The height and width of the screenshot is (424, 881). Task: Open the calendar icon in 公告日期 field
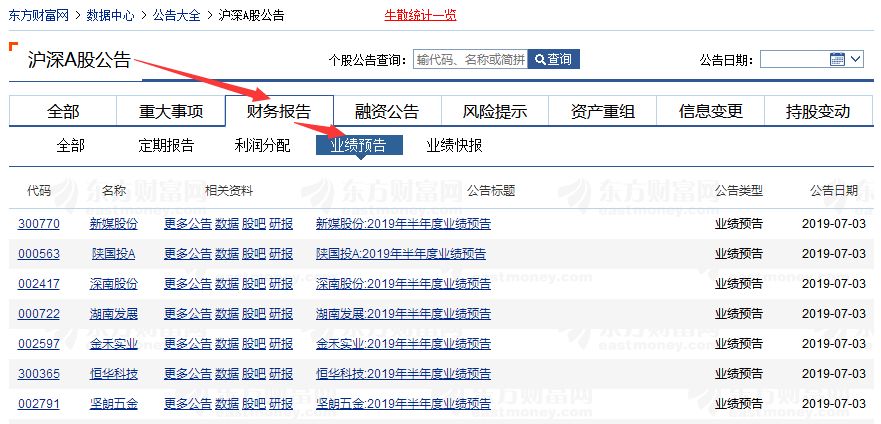coord(837,59)
